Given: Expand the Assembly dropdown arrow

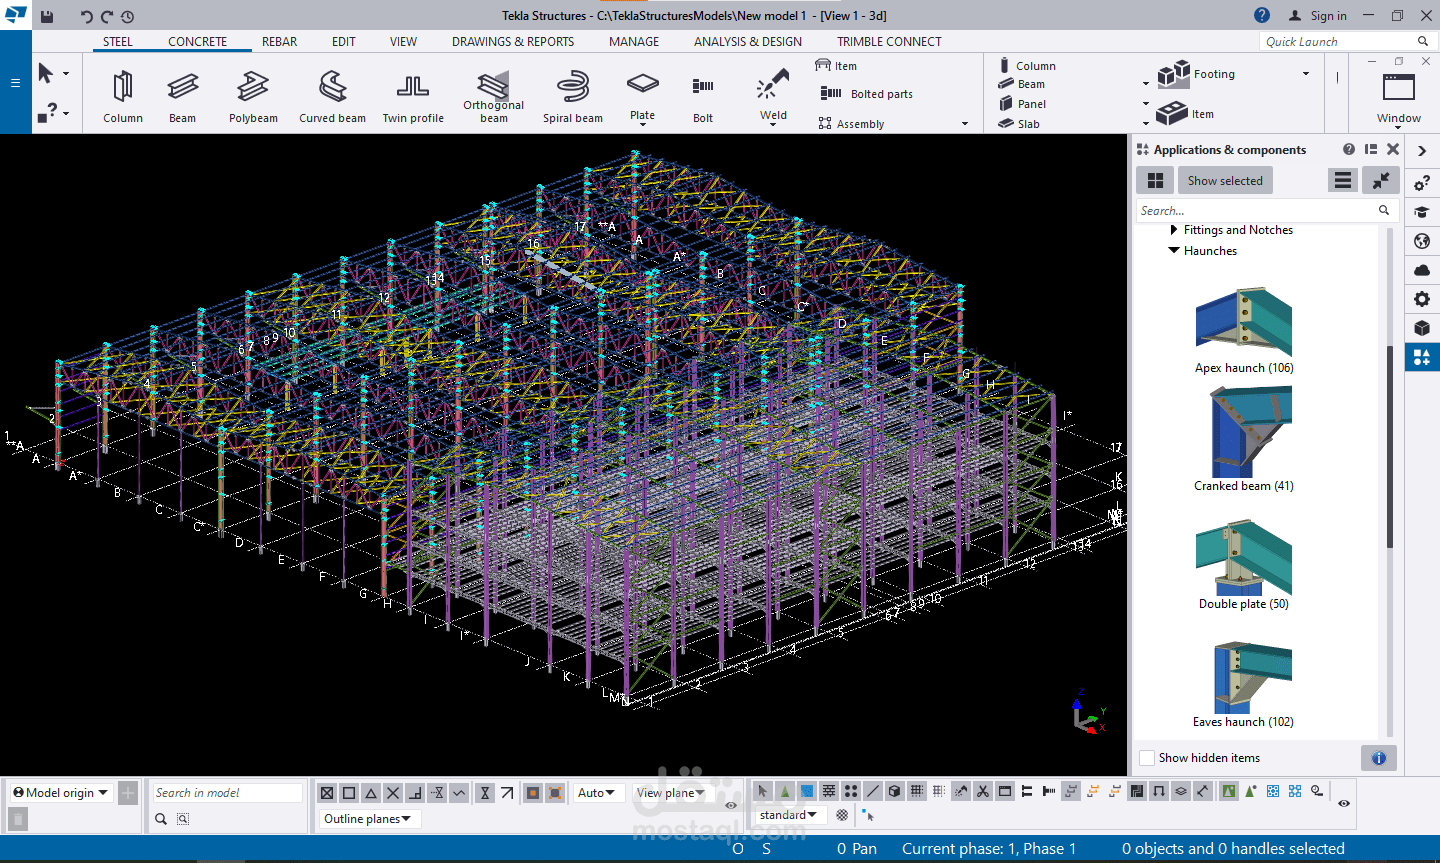Looking at the screenshot, I should click(x=965, y=124).
